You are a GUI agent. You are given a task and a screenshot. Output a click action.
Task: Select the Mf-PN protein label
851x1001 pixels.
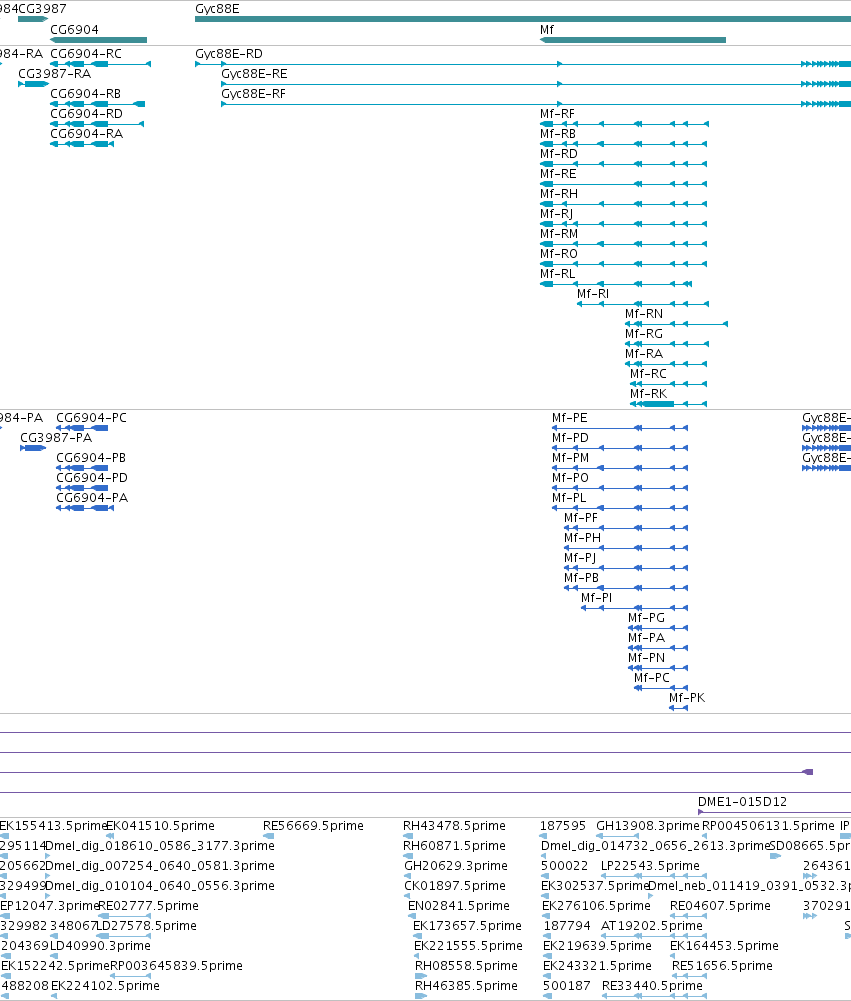click(646, 658)
